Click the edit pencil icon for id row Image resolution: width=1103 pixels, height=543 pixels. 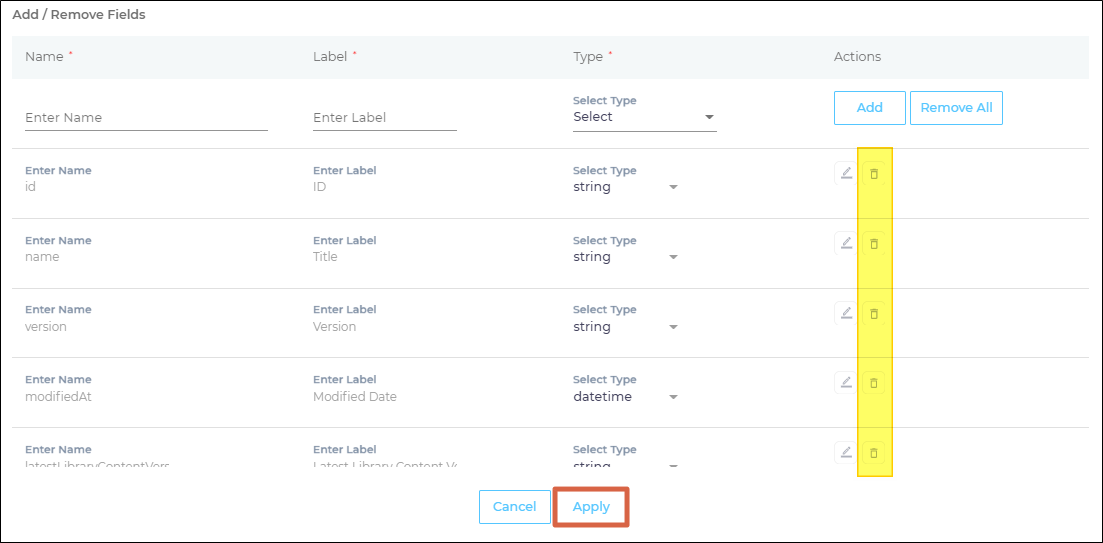click(x=846, y=173)
